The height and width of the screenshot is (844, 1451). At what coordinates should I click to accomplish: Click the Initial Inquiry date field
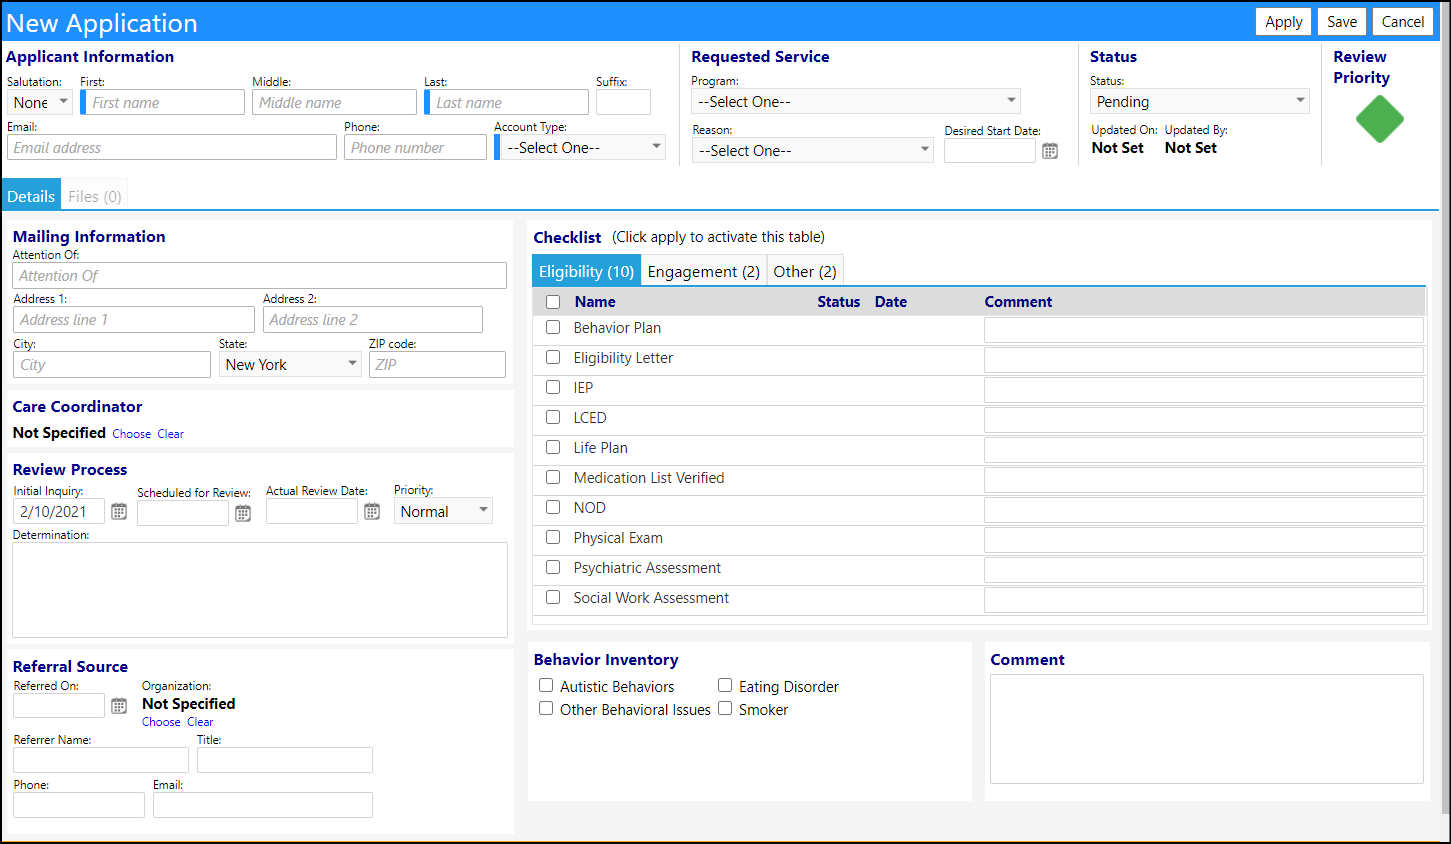[59, 511]
